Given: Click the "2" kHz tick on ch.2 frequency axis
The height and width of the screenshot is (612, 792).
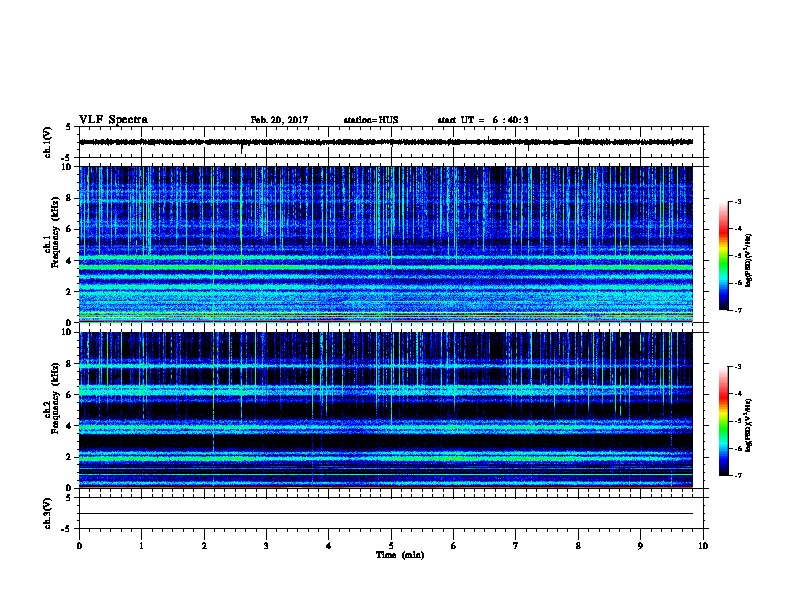Looking at the screenshot, I should 70,457.
